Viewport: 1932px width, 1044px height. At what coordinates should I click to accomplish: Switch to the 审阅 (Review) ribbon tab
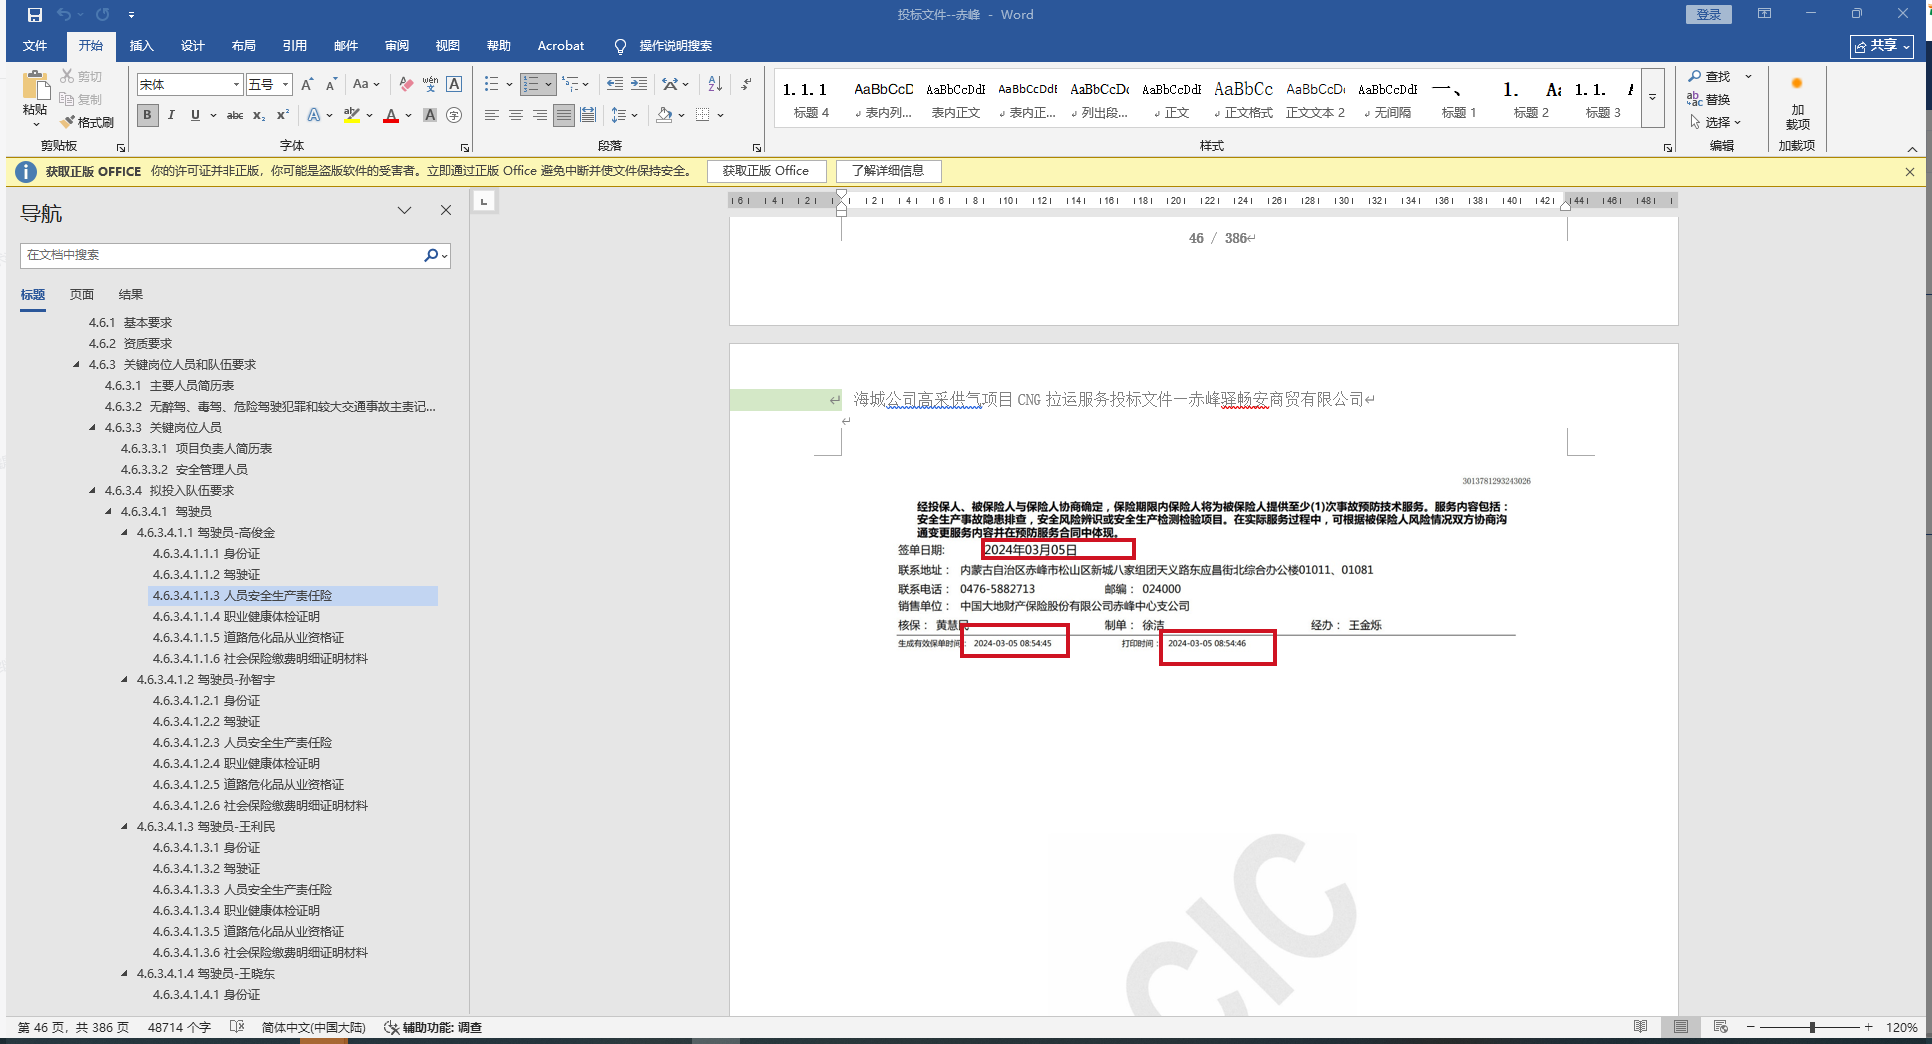pos(397,46)
